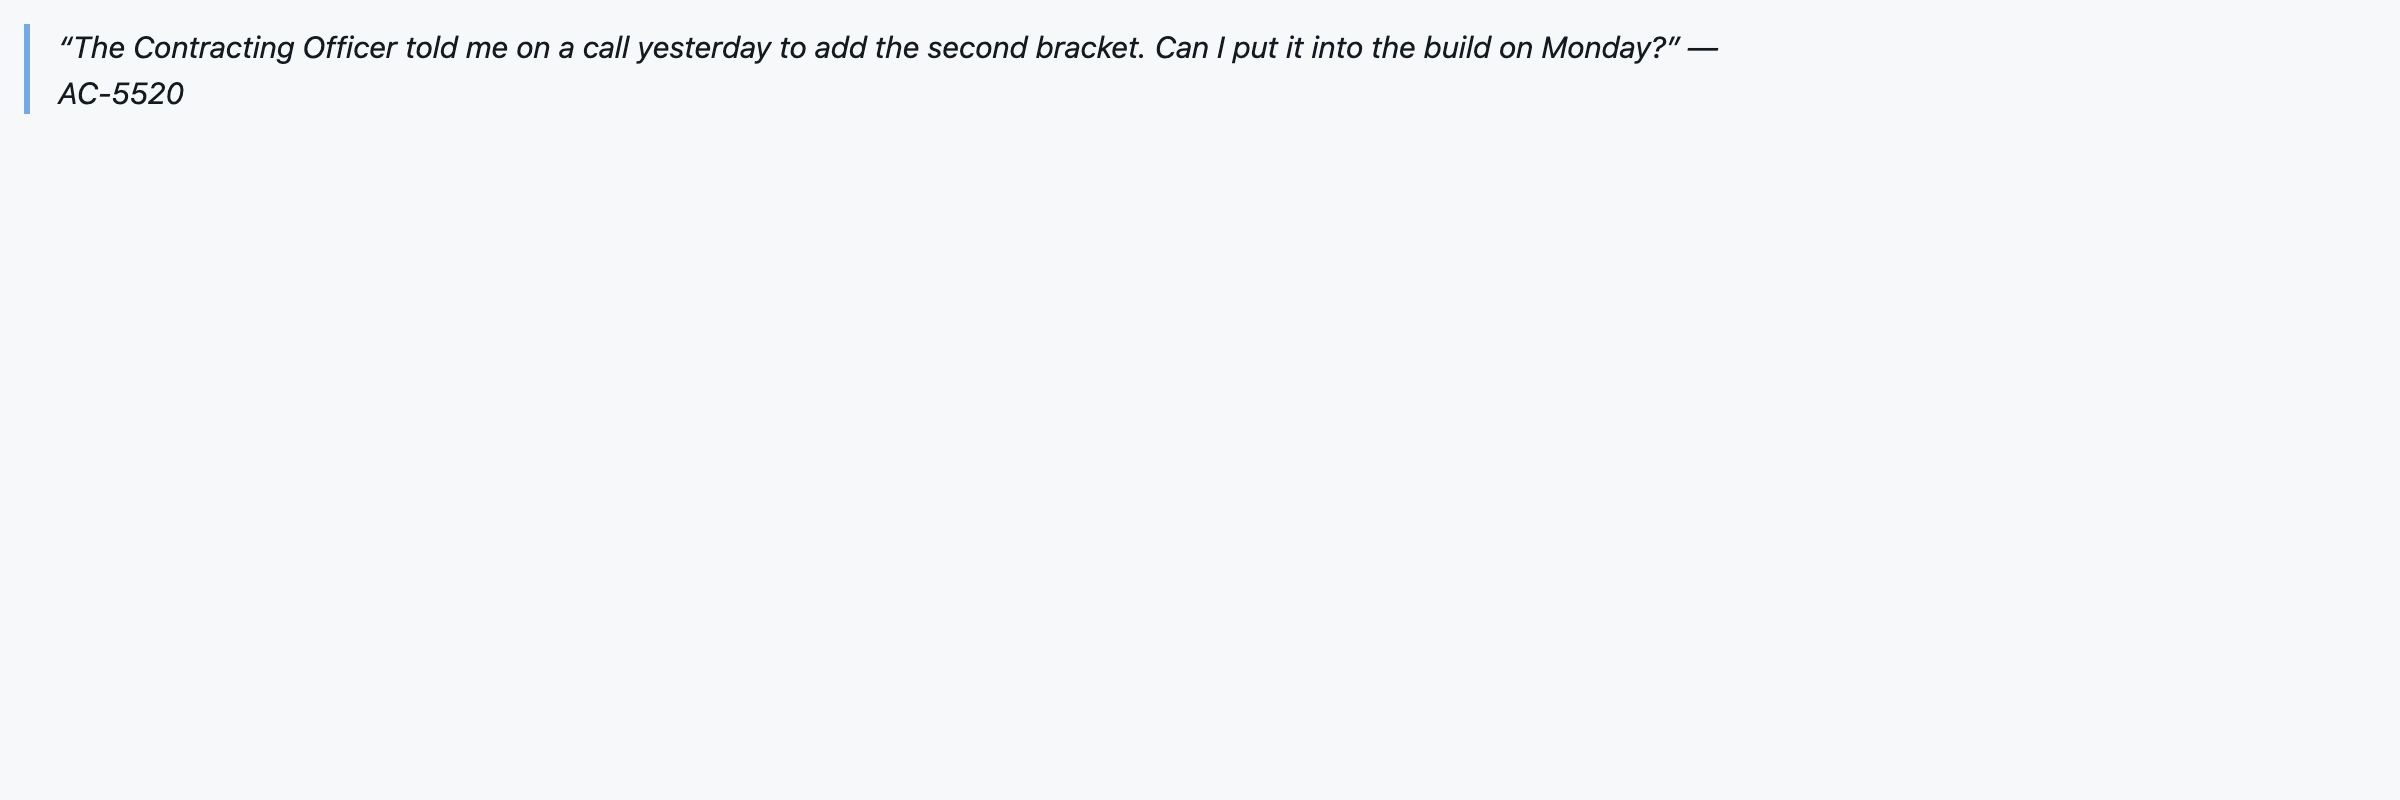The image size is (2400, 800).
Task: Click the blue blockquote bar on the left
Action: click(27, 69)
